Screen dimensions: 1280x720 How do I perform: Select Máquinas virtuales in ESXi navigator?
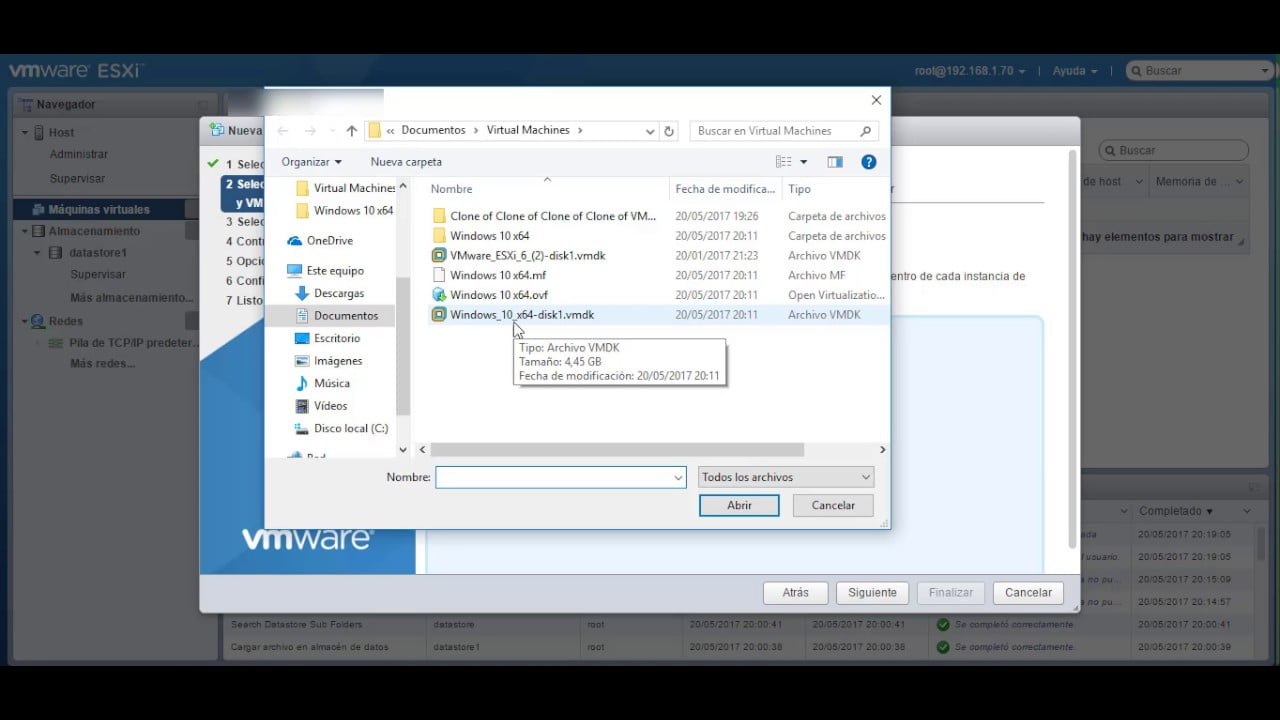click(99, 210)
